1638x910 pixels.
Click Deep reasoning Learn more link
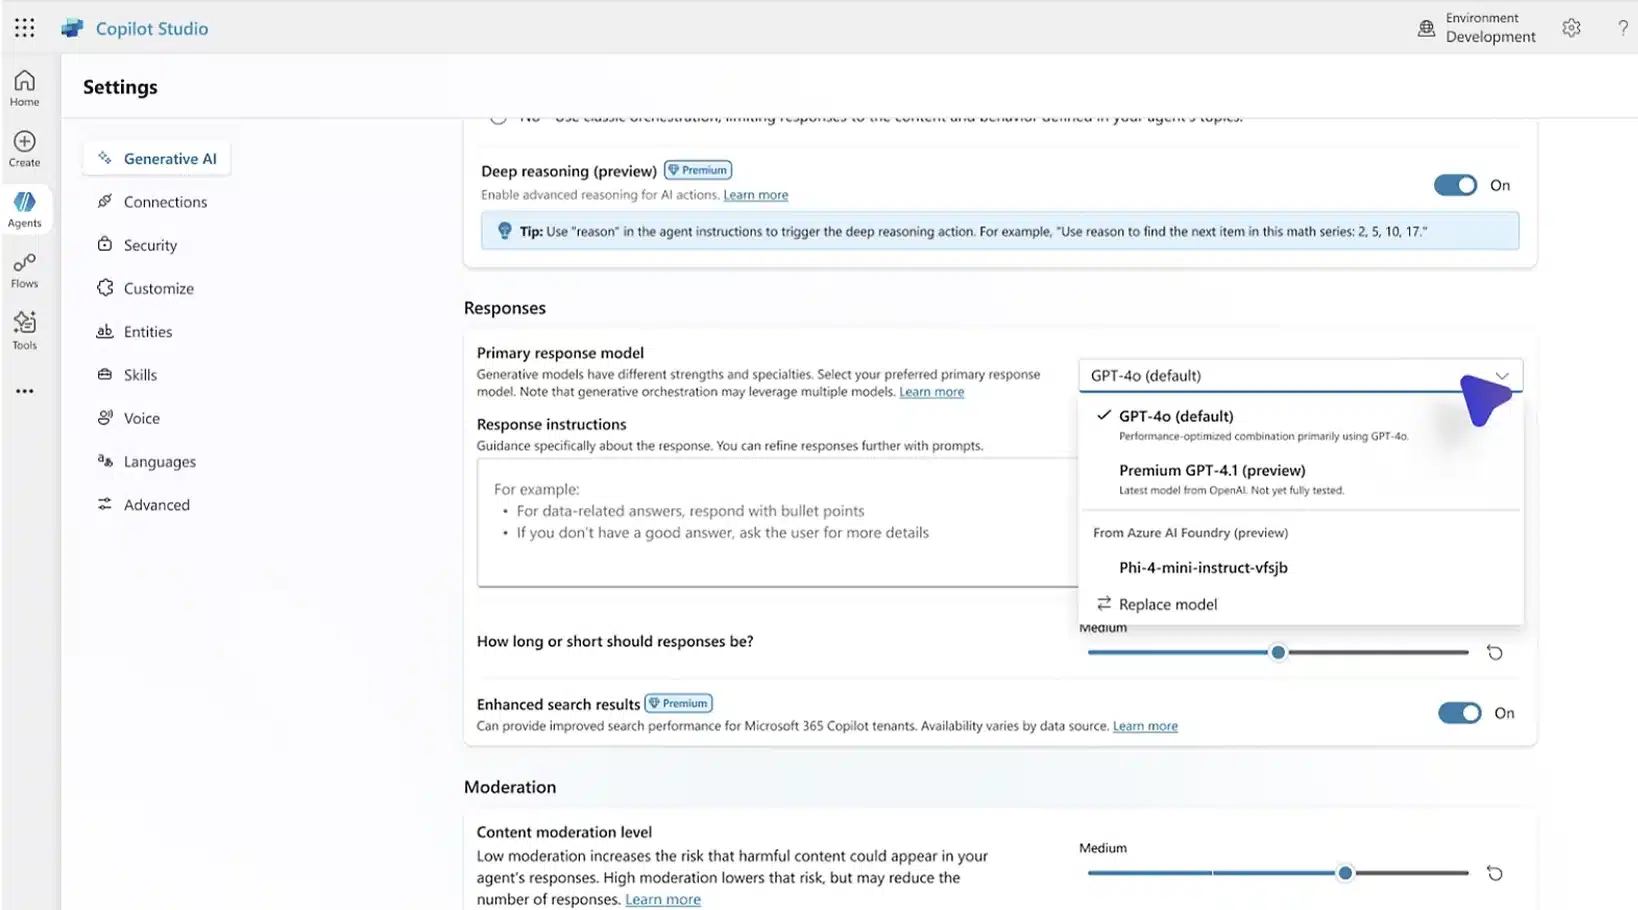pyautogui.click(x=755, y=195)
